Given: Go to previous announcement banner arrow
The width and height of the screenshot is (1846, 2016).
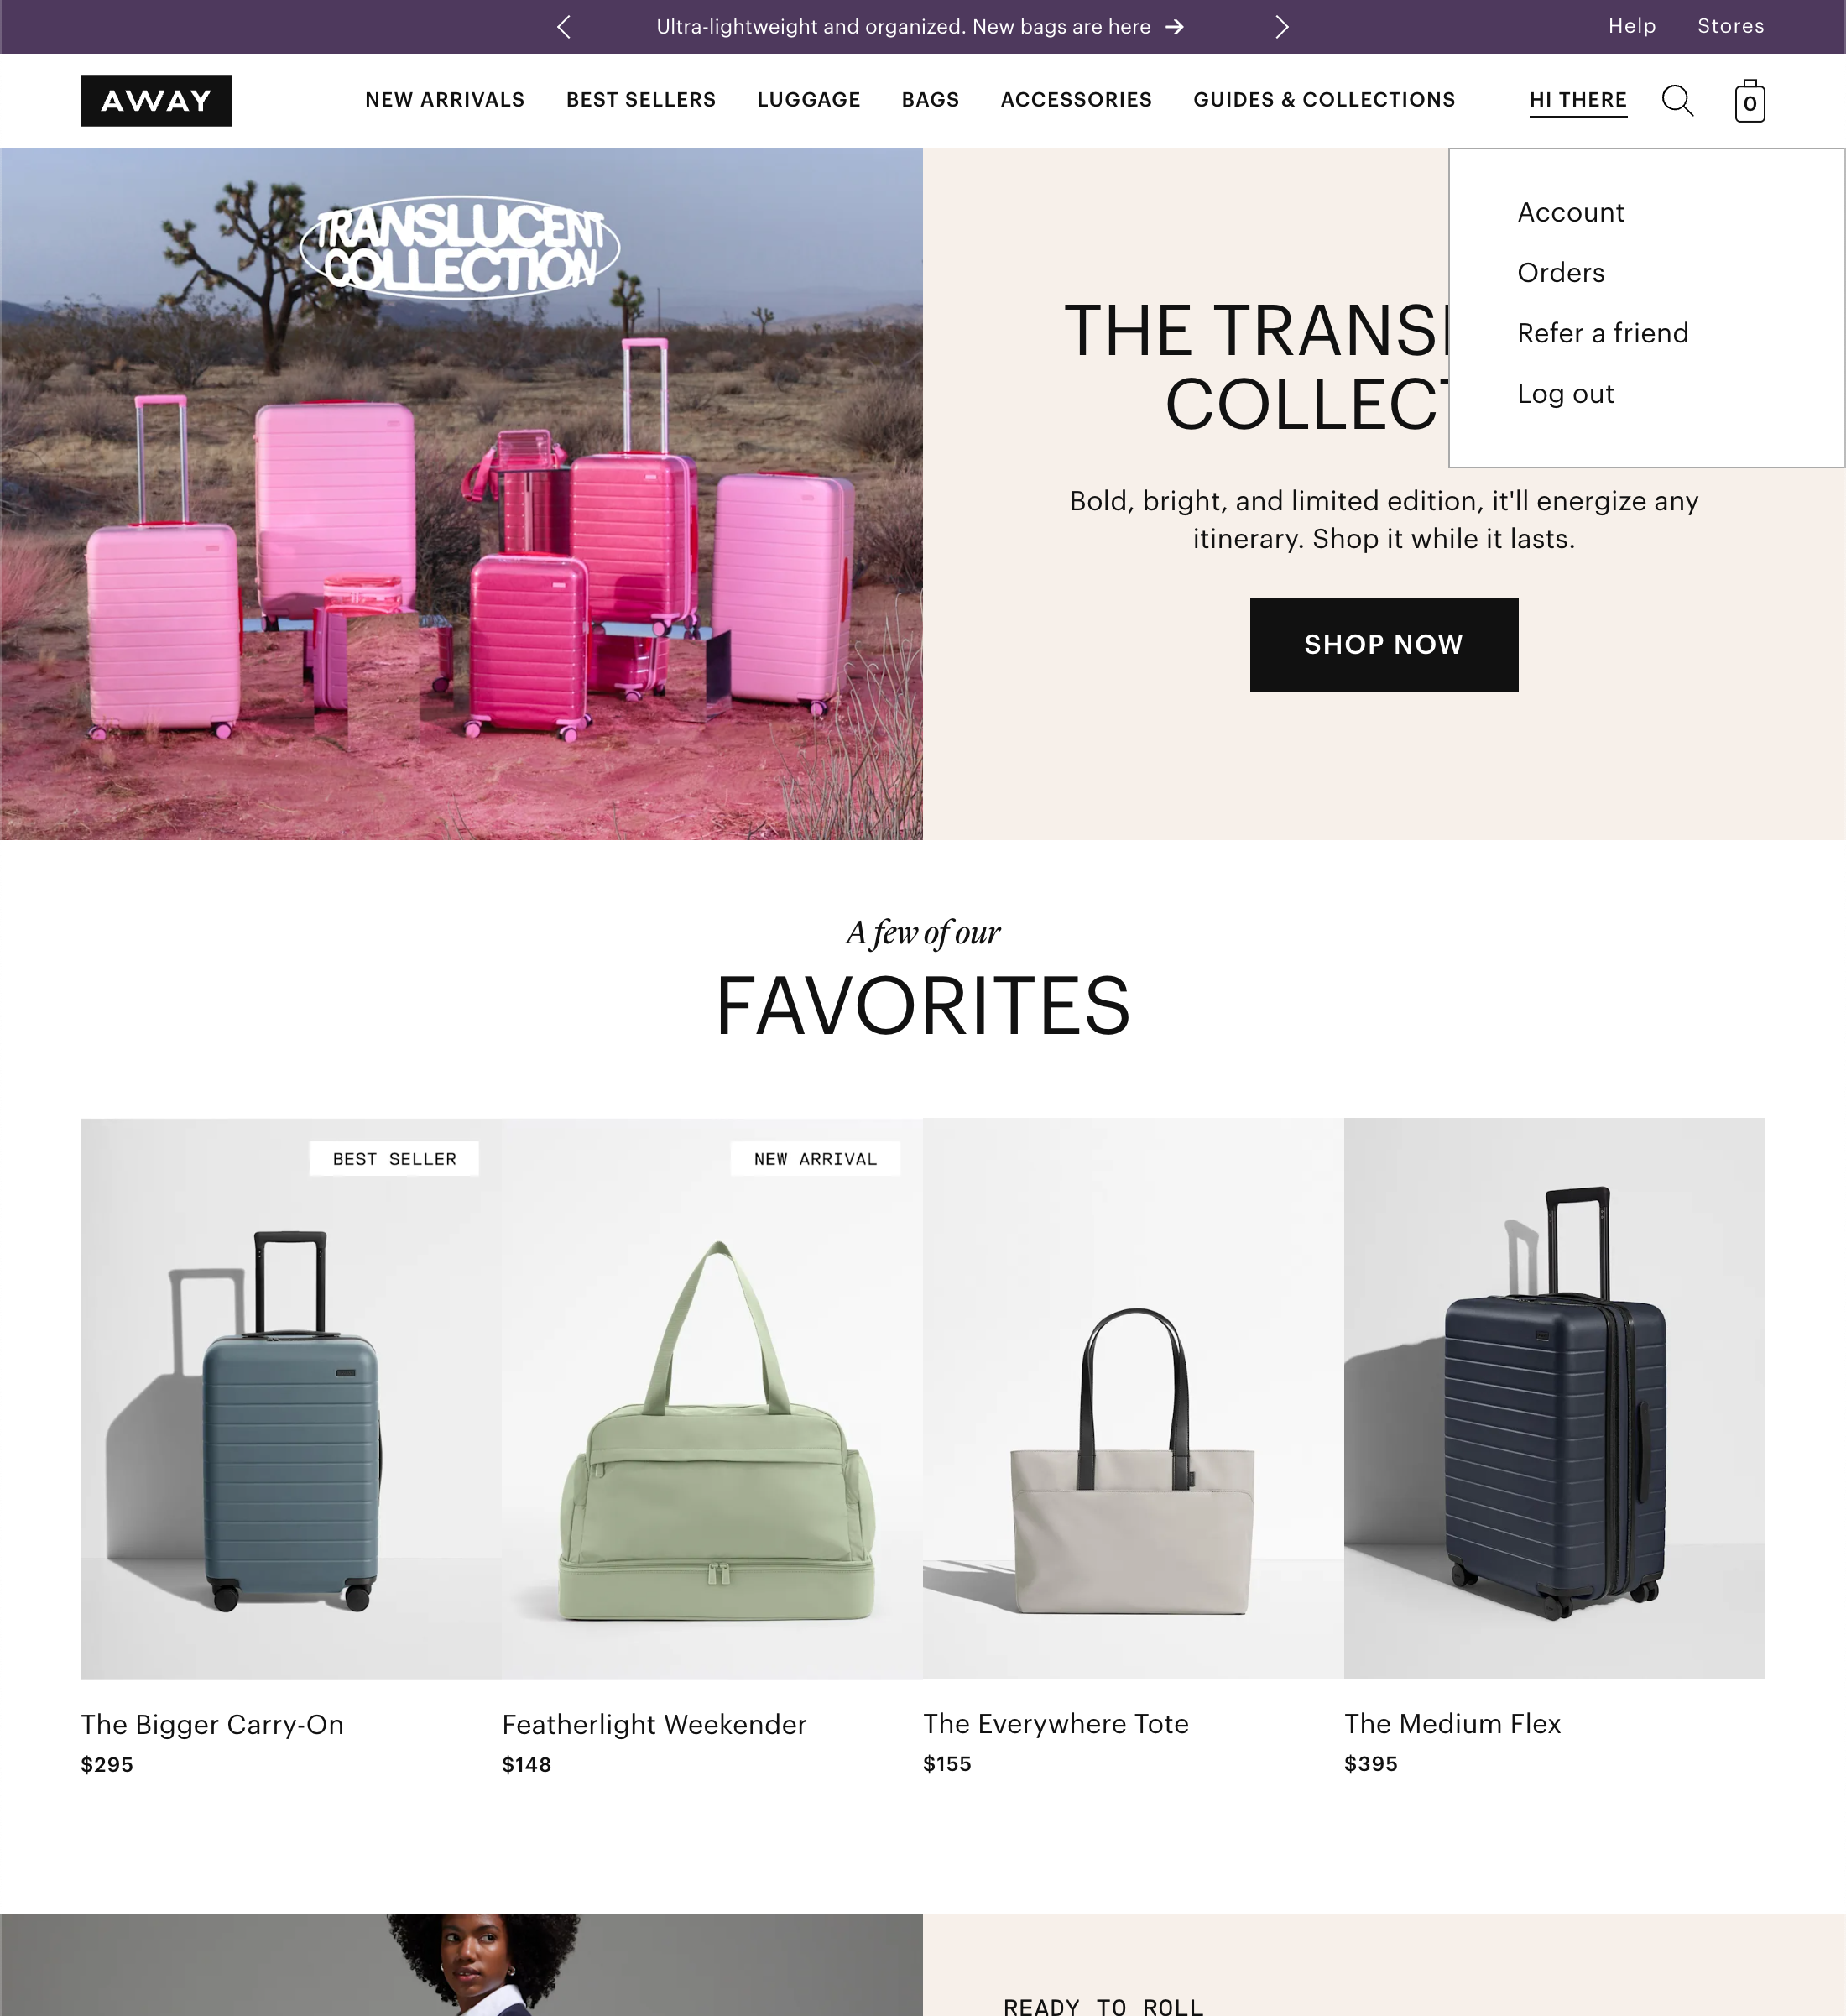Looking at the screenshot, I should tap(564, 27).
